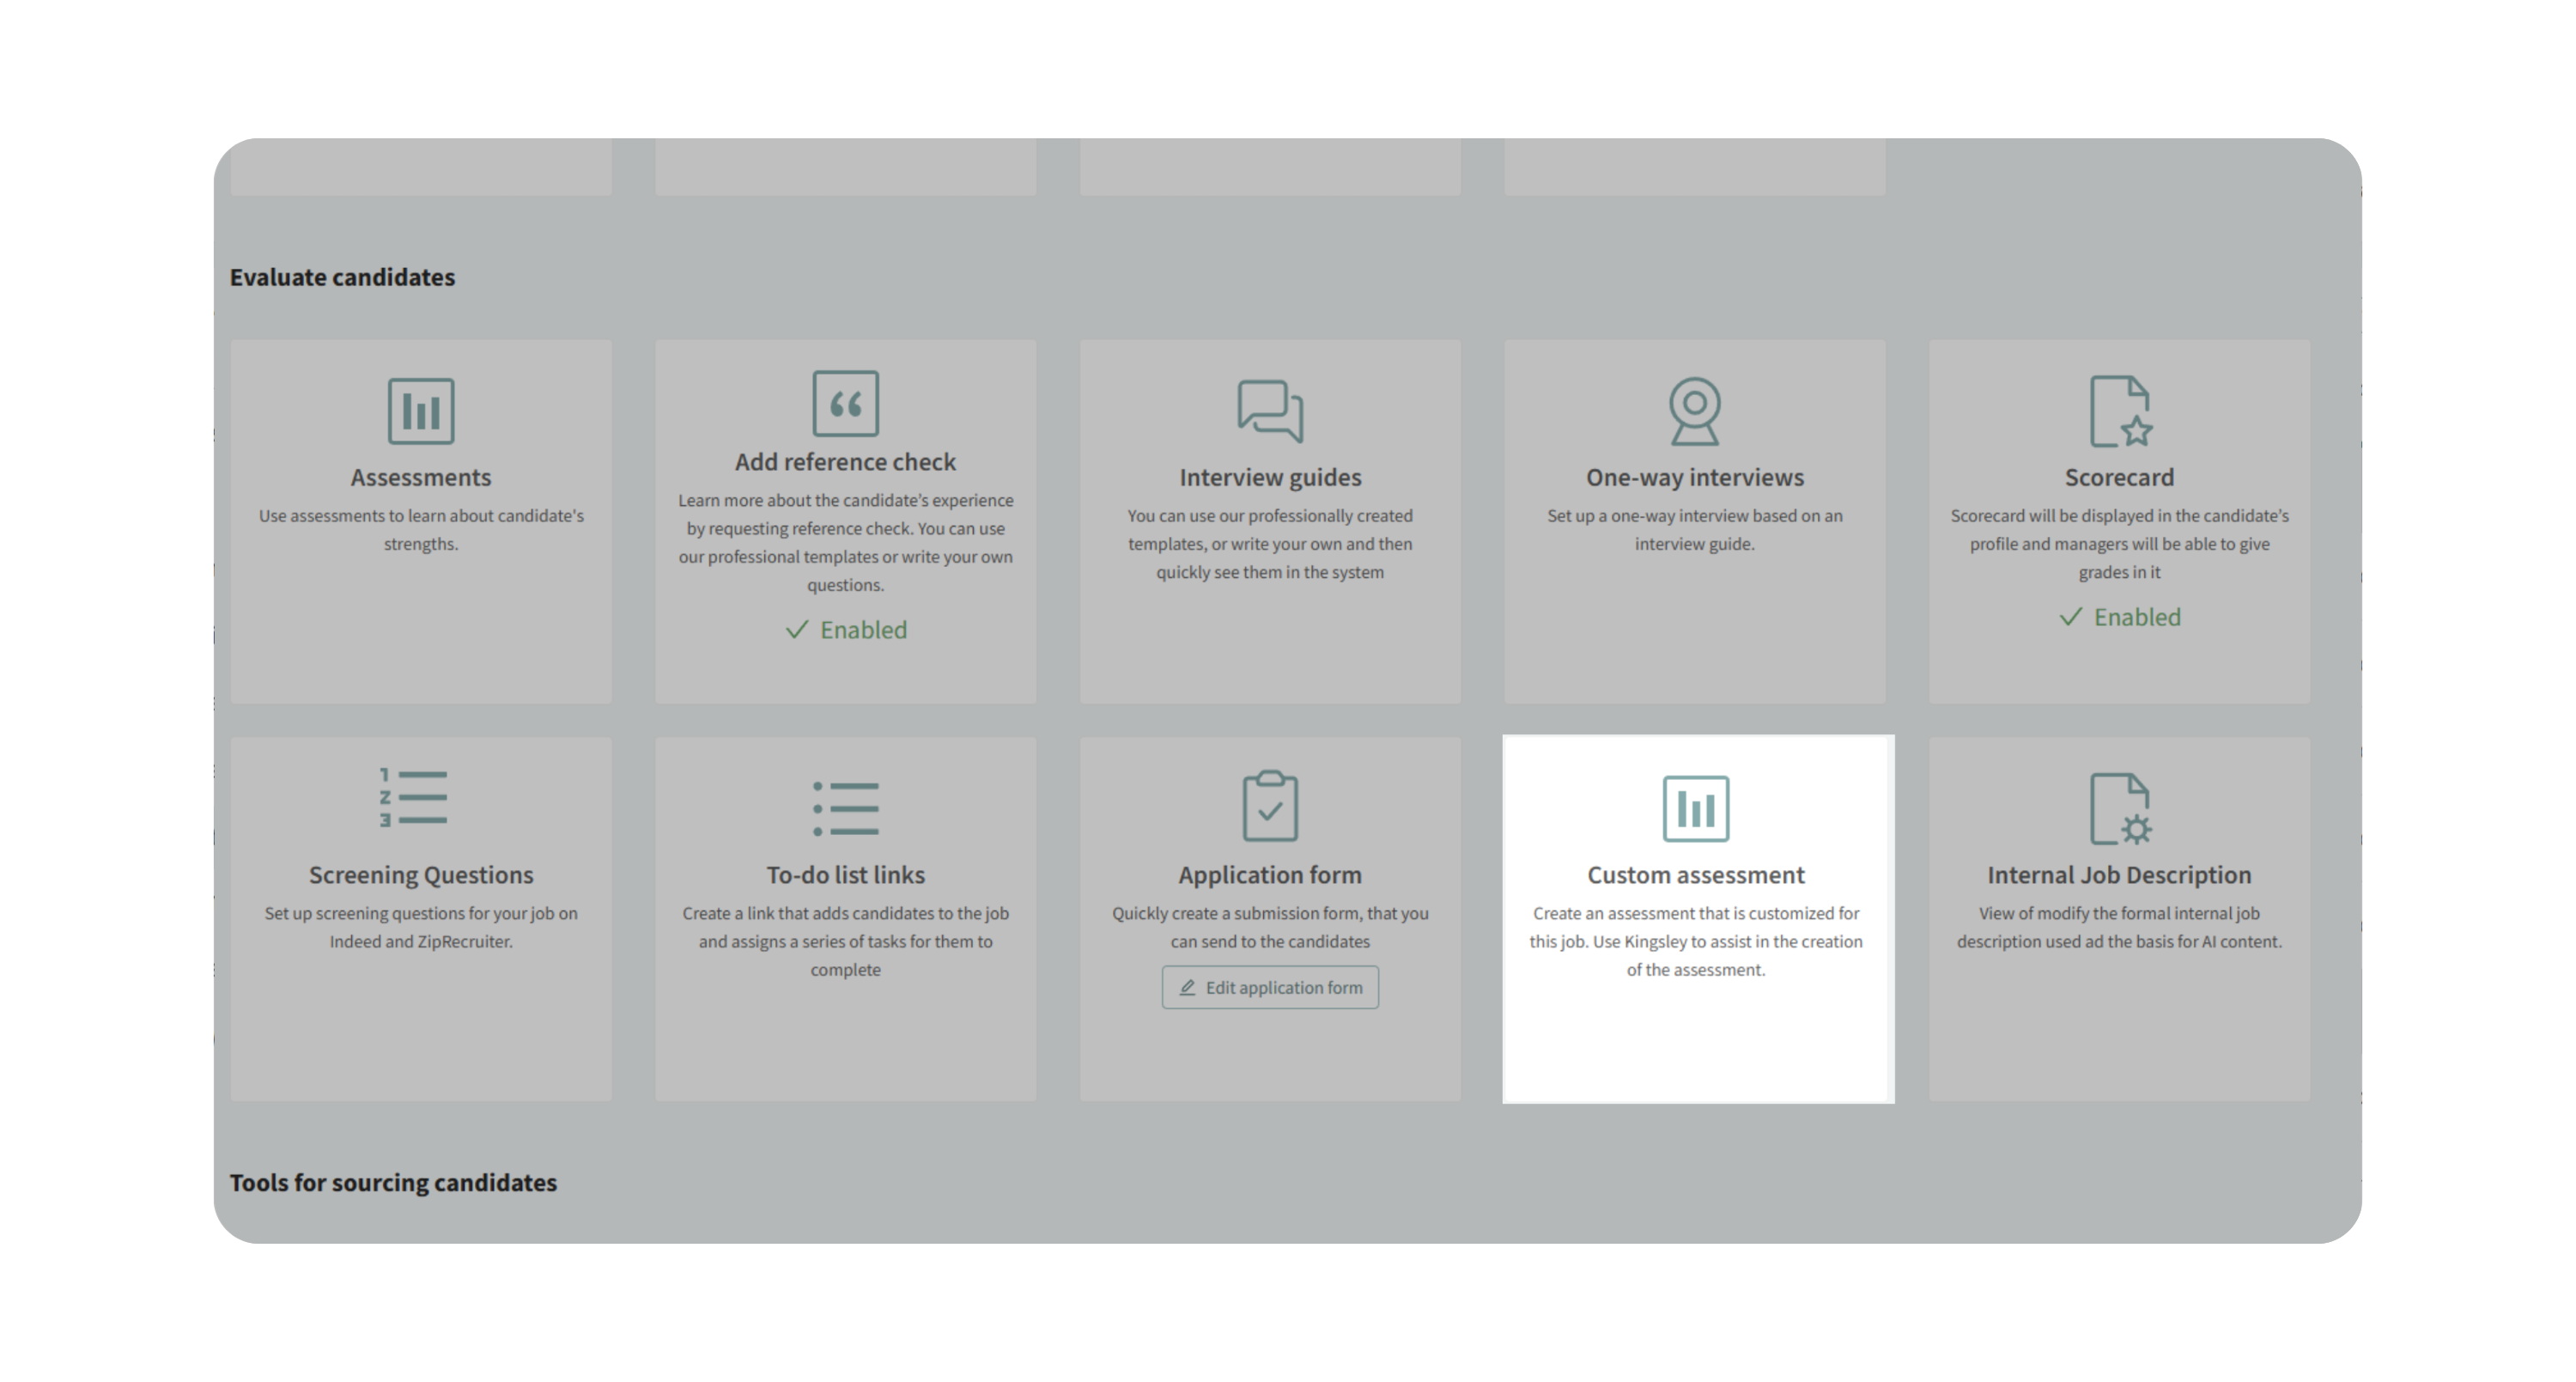Toggle Enabled status on Scorecard card
This screenshot has width=2576, height=1382.
pos(2120,617)
